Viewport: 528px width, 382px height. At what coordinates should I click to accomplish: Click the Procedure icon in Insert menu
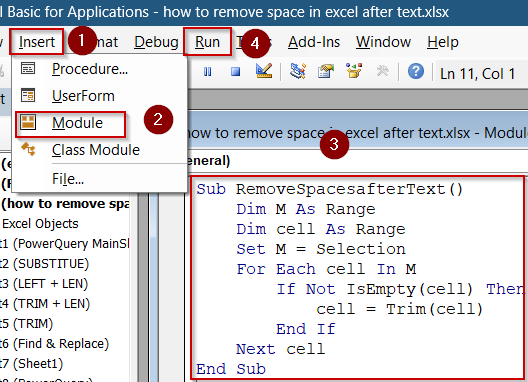28,68
